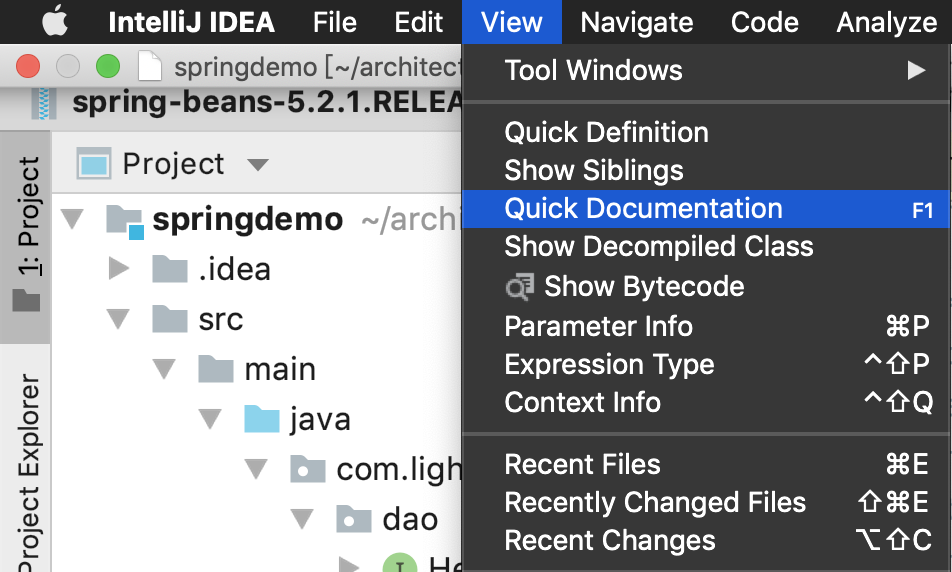
Task: Click the Project side tab folder icon
Action: pyautogui.click(x=26, y=300)
